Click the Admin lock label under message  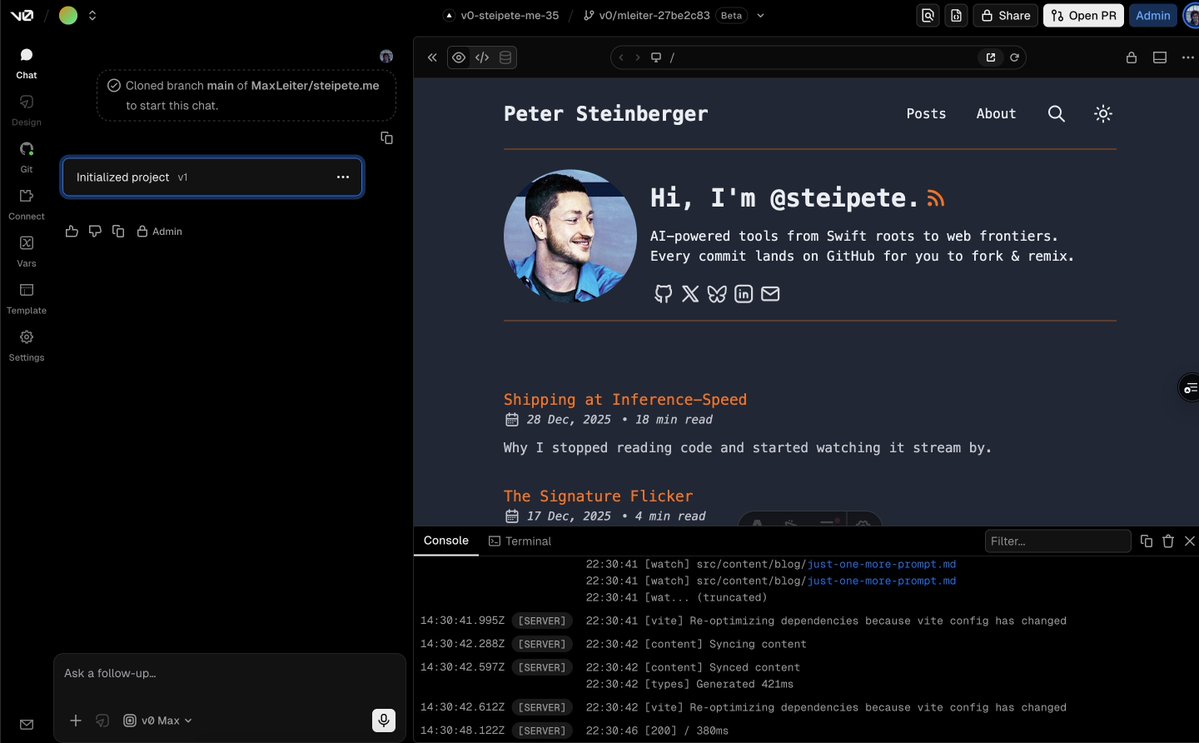coord(159,231)
